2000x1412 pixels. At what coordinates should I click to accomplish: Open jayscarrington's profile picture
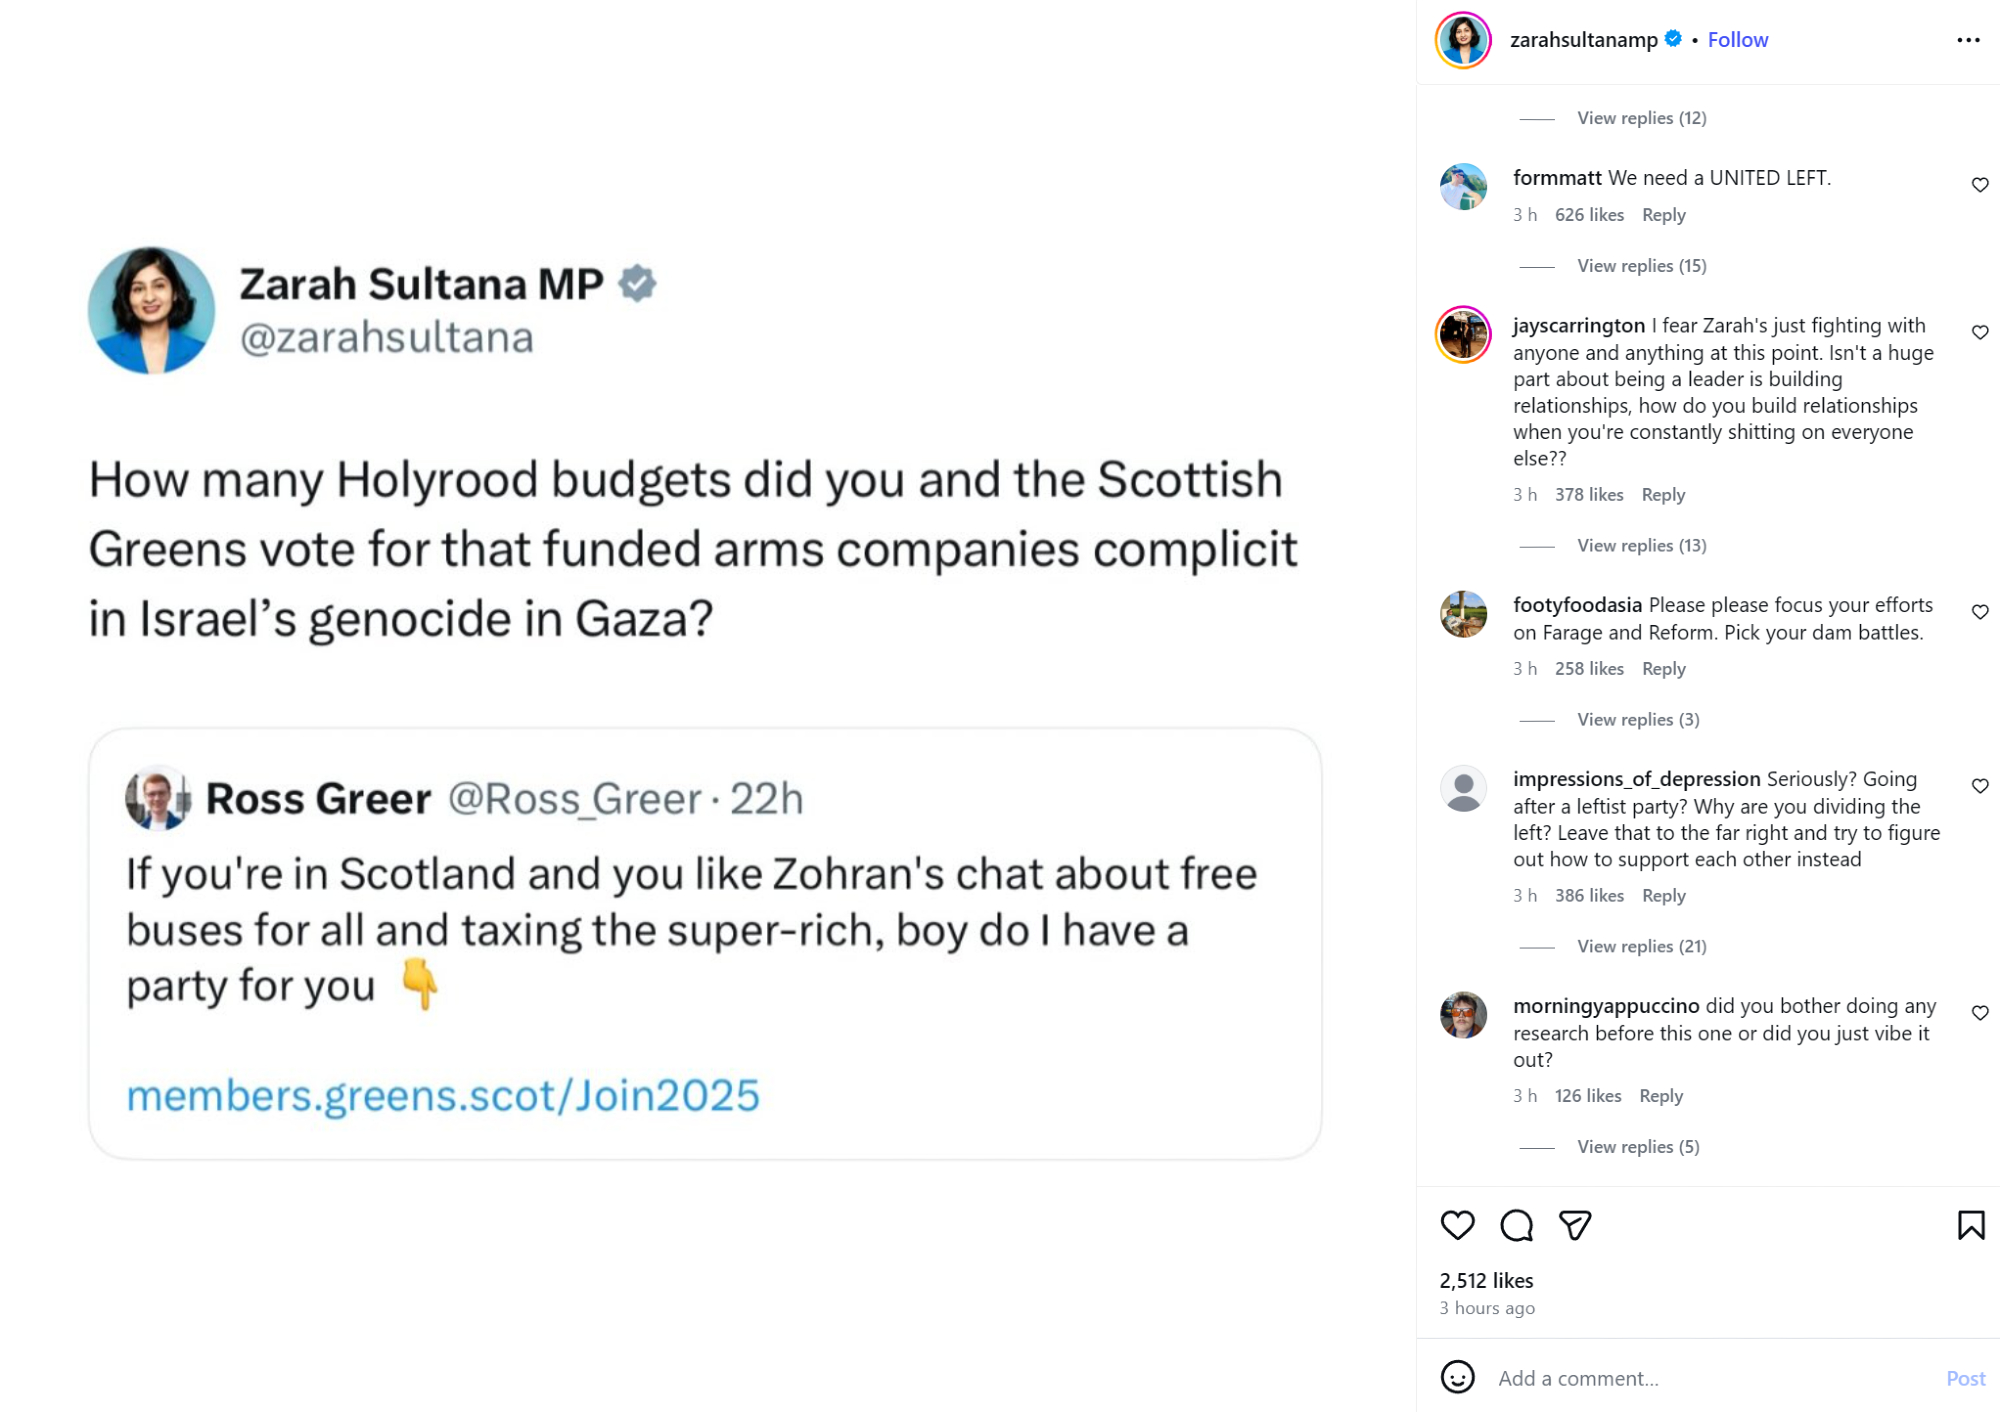click(1463, 334)
